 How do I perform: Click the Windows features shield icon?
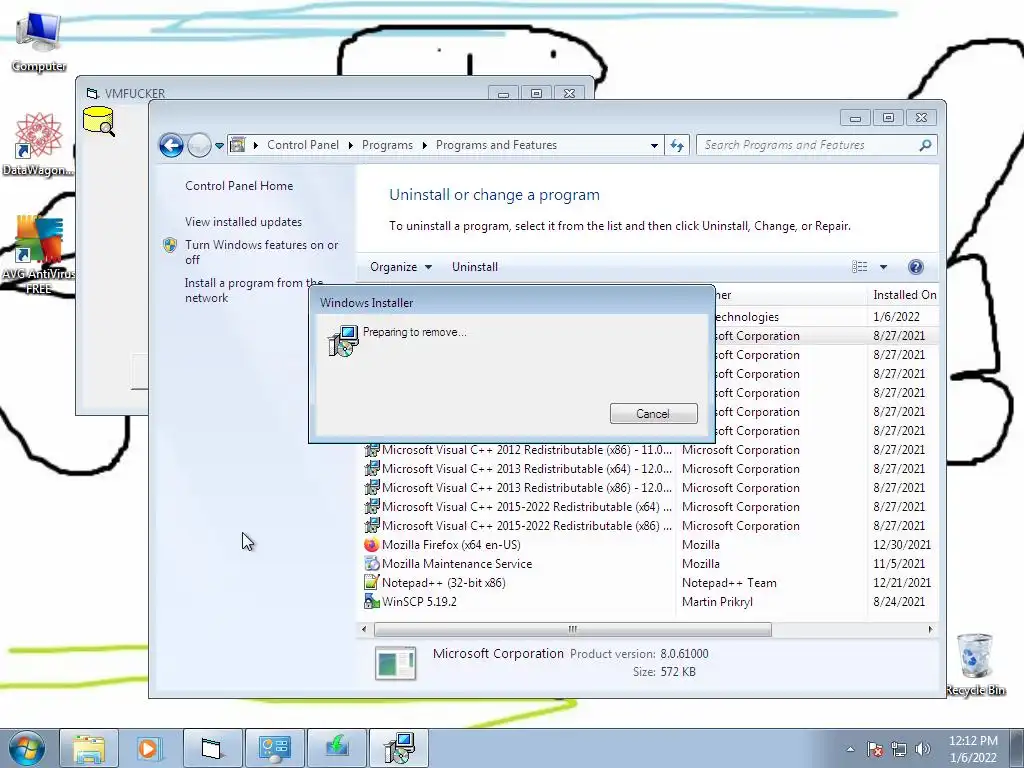[x=170, y=245]
